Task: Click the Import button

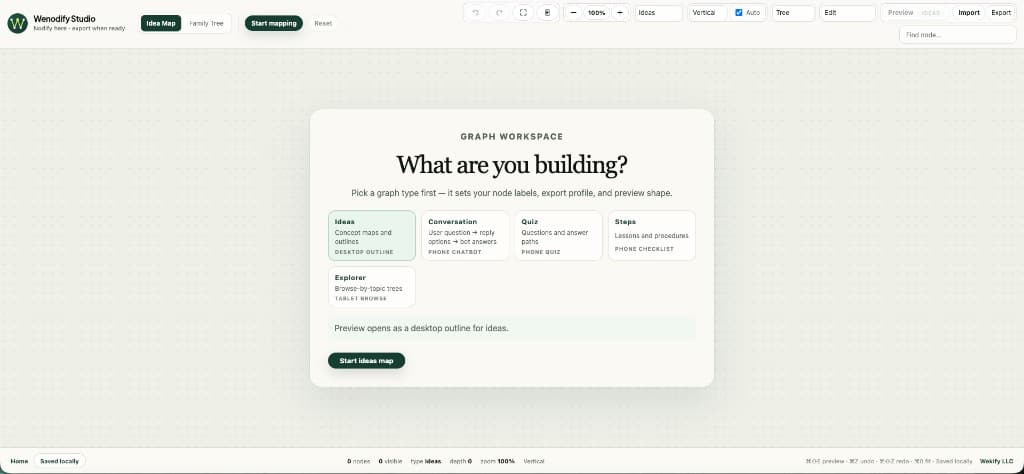Action: 968,12
